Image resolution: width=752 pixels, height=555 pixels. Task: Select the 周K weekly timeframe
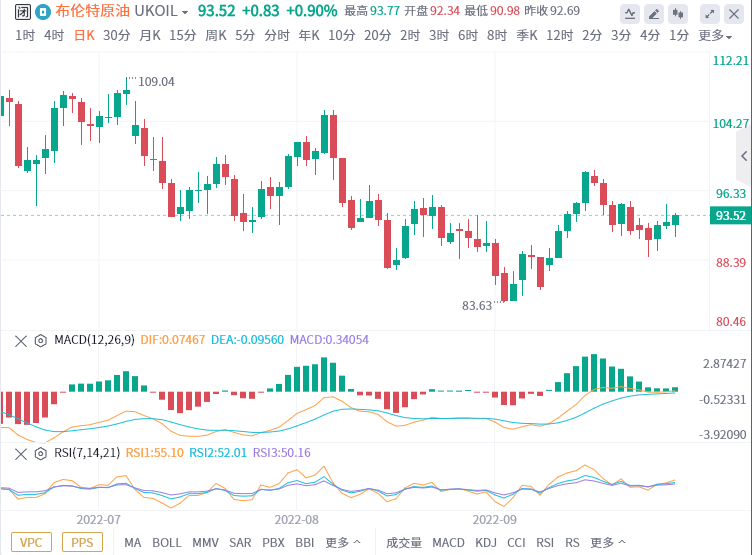coord(216,35)
